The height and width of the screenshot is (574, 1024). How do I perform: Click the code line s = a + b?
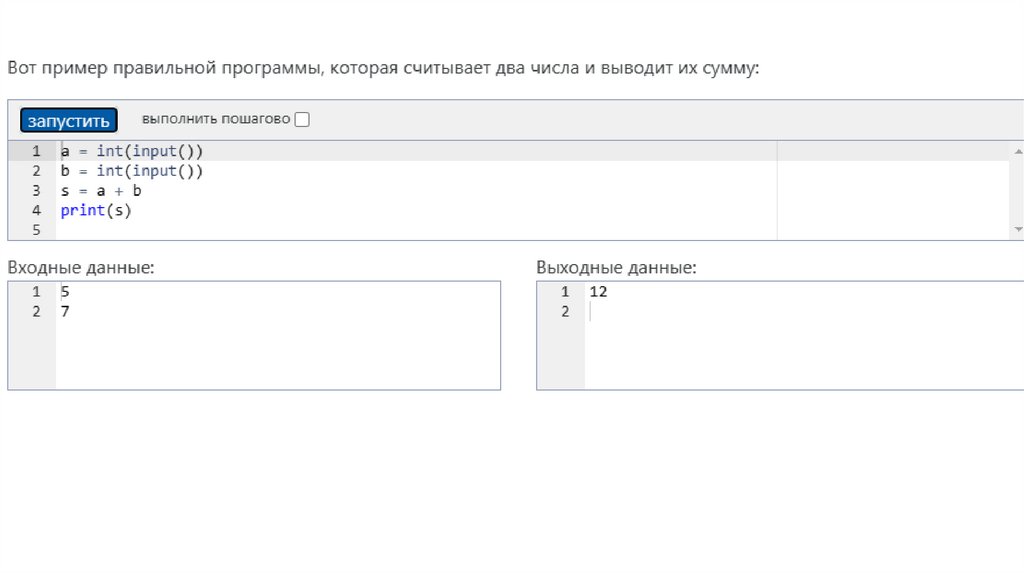[101, 190]
